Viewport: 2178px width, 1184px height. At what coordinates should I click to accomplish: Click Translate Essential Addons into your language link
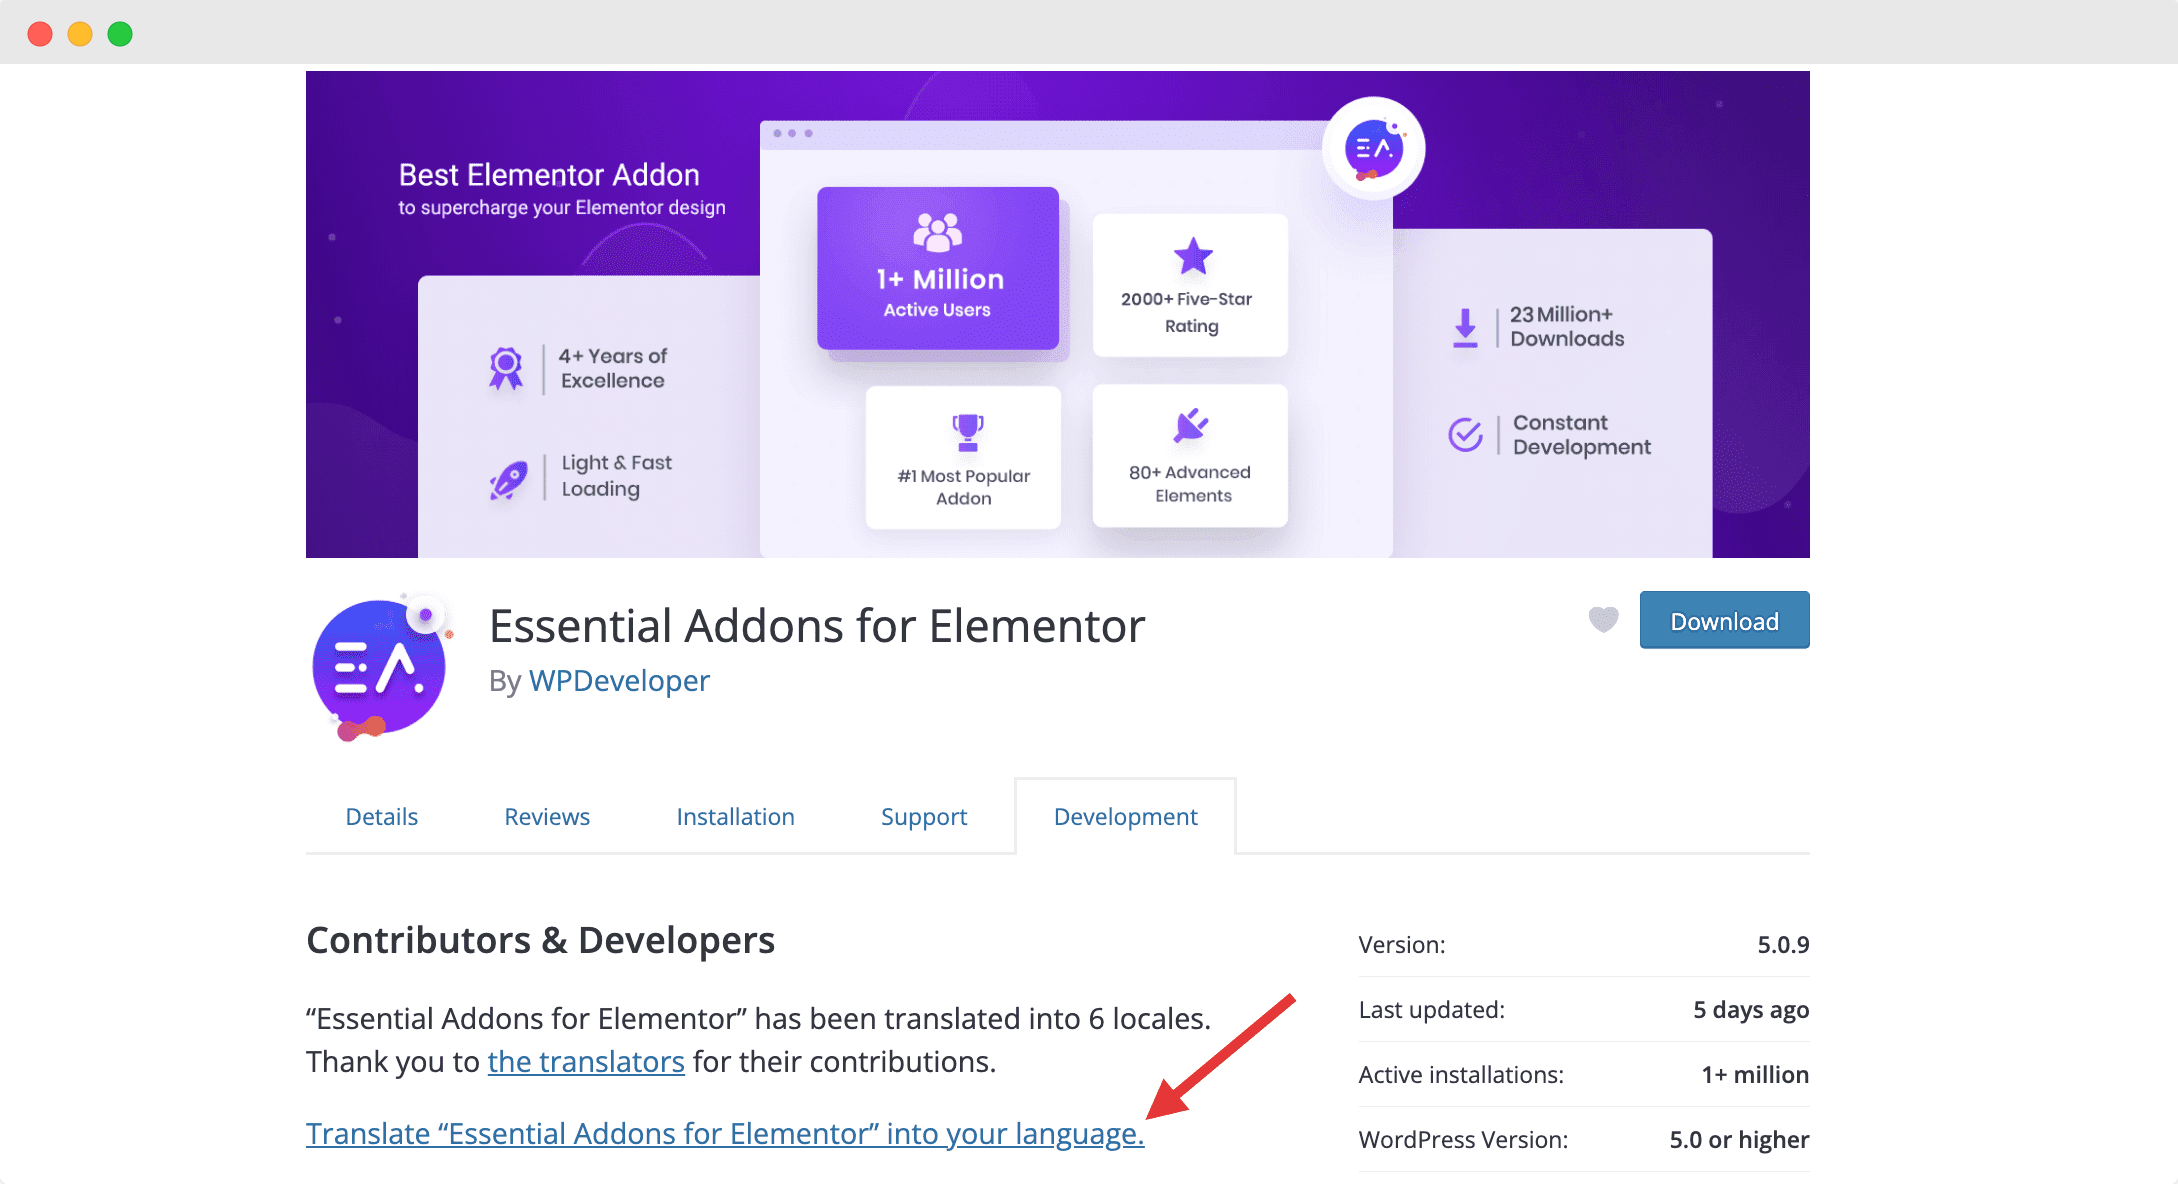point(725,1134)
